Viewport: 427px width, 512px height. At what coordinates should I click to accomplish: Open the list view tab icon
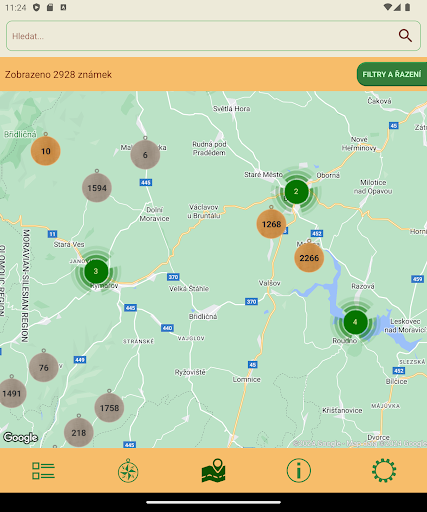[43, 471]
